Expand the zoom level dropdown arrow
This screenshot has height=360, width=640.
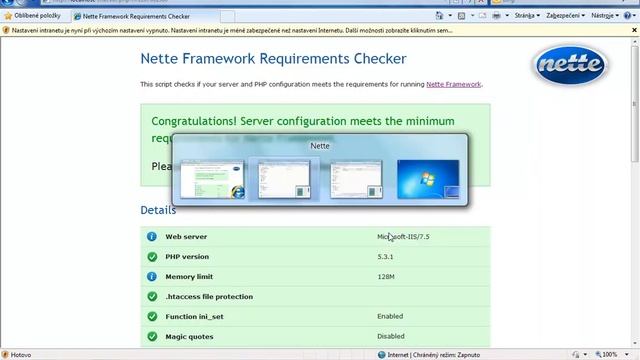pos(627,355)
